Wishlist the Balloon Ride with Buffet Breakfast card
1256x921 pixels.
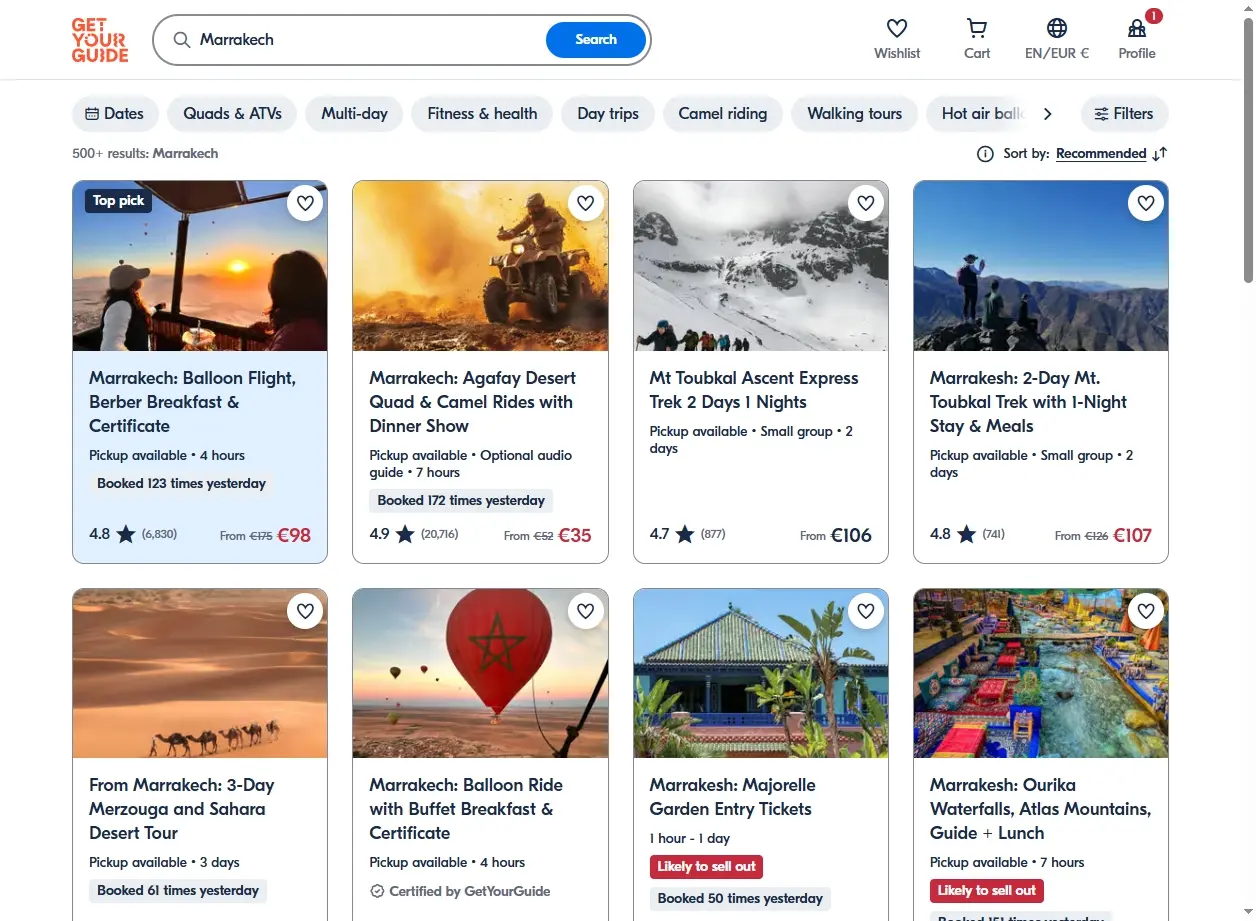click(586, 610)
